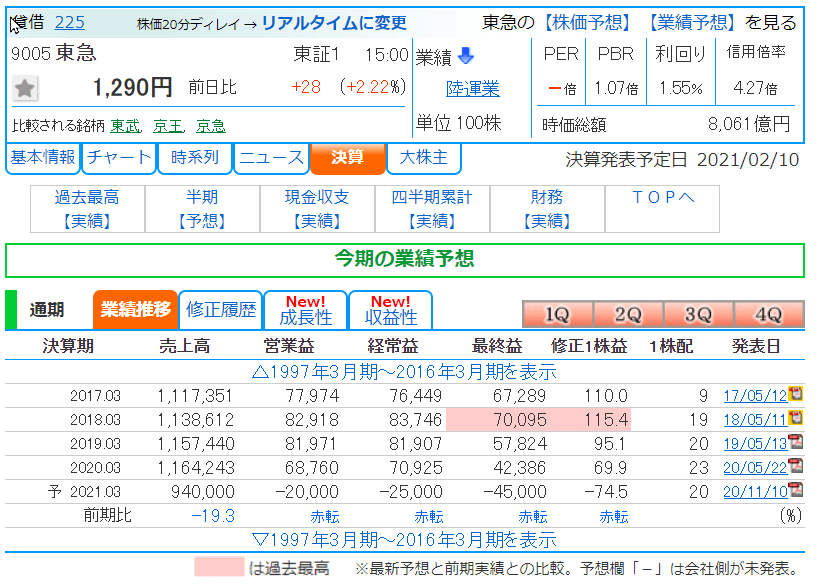Select the 決算 tab

pyautogui.click(x=348, y=158)
